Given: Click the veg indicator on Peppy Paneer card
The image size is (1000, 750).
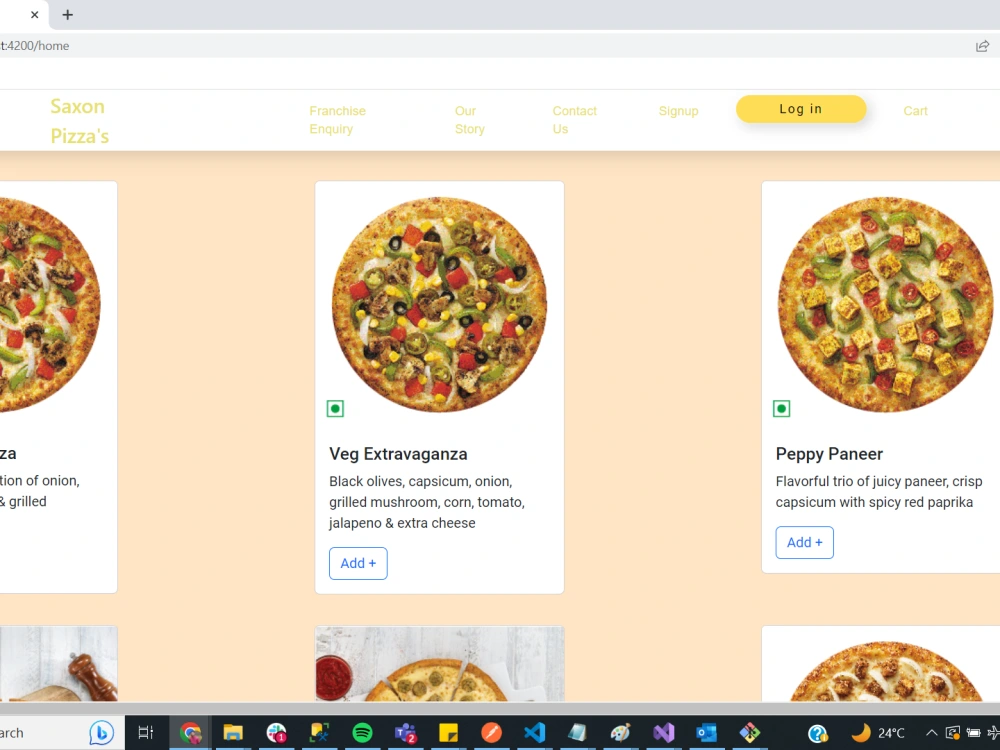Looking at the screenshot, I should click(781, 408).
